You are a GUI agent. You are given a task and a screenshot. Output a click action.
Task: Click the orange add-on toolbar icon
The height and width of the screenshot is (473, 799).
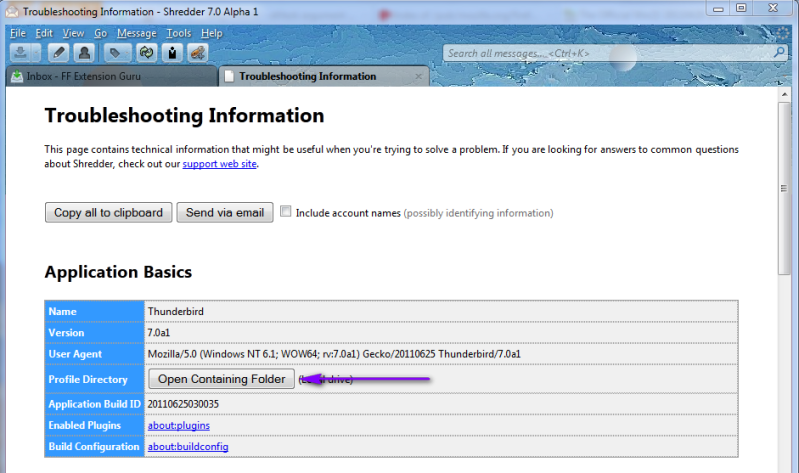click(198, 52)
